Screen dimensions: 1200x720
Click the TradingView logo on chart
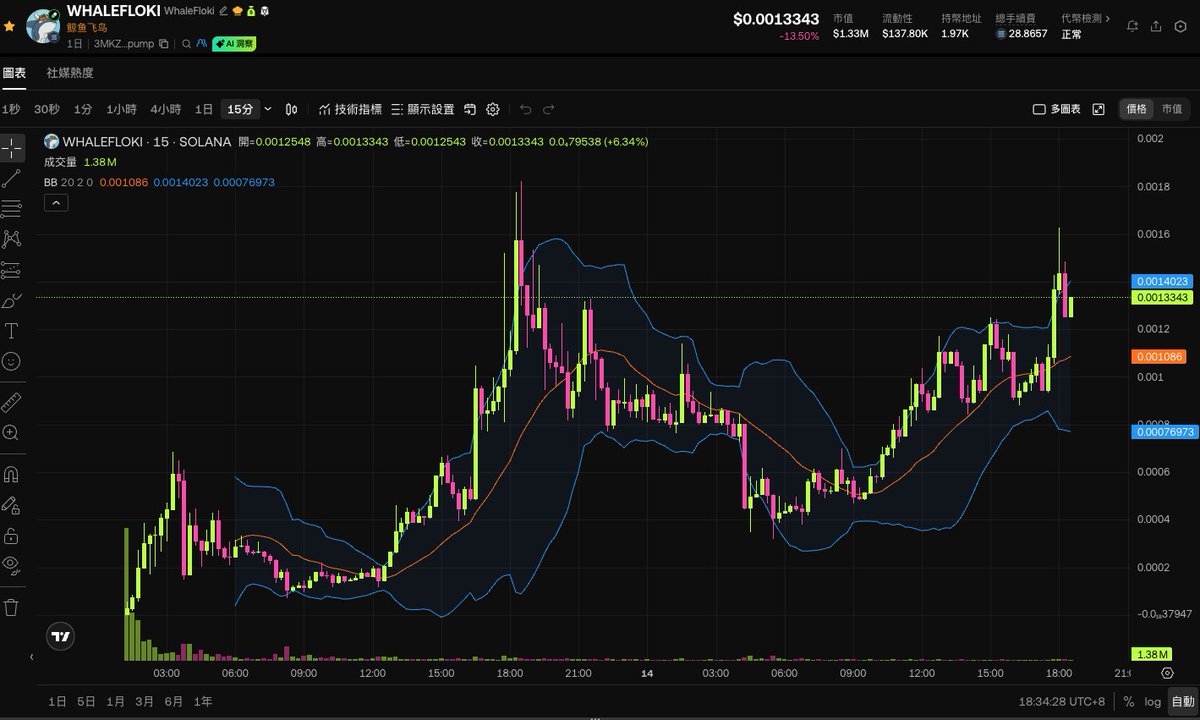(x=60, y=636)
